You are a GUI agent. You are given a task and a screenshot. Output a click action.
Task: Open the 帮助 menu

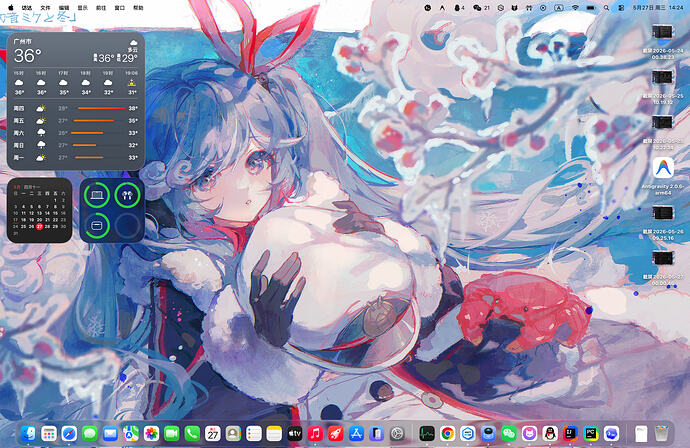tap(138, 7)
